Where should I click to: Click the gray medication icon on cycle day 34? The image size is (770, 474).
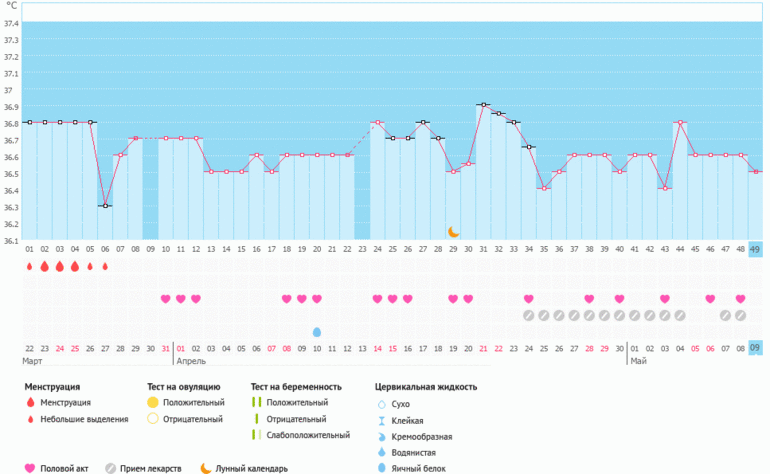pyautogui.click(x=529, y=315)
